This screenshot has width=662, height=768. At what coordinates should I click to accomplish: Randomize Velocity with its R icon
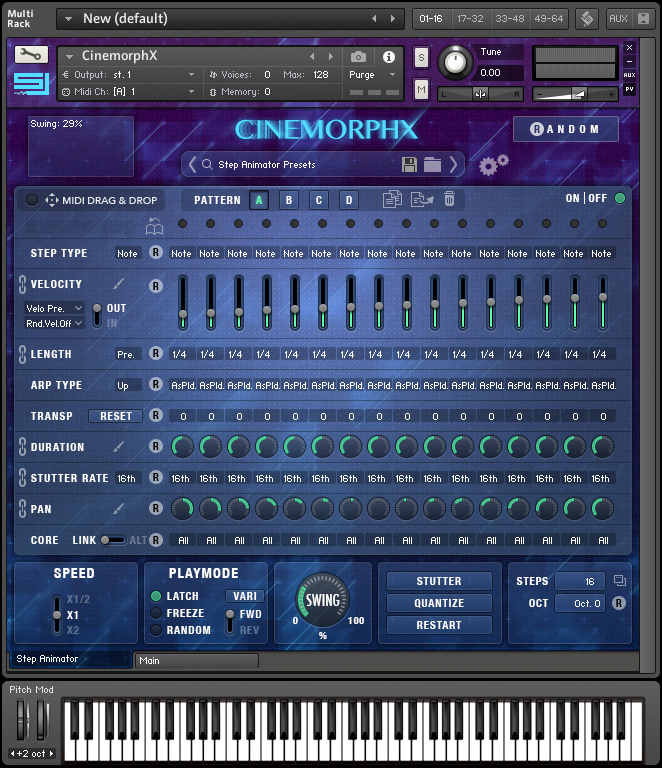[156, 286]
